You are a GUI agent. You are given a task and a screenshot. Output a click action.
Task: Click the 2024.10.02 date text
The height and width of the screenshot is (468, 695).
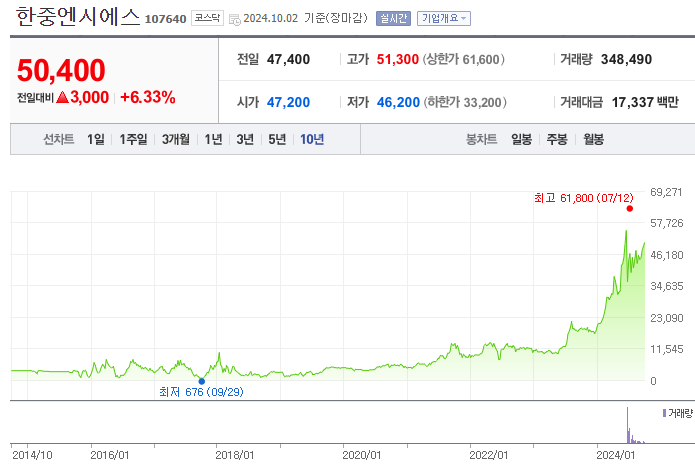pyautogui.click(x=270, y=19)
